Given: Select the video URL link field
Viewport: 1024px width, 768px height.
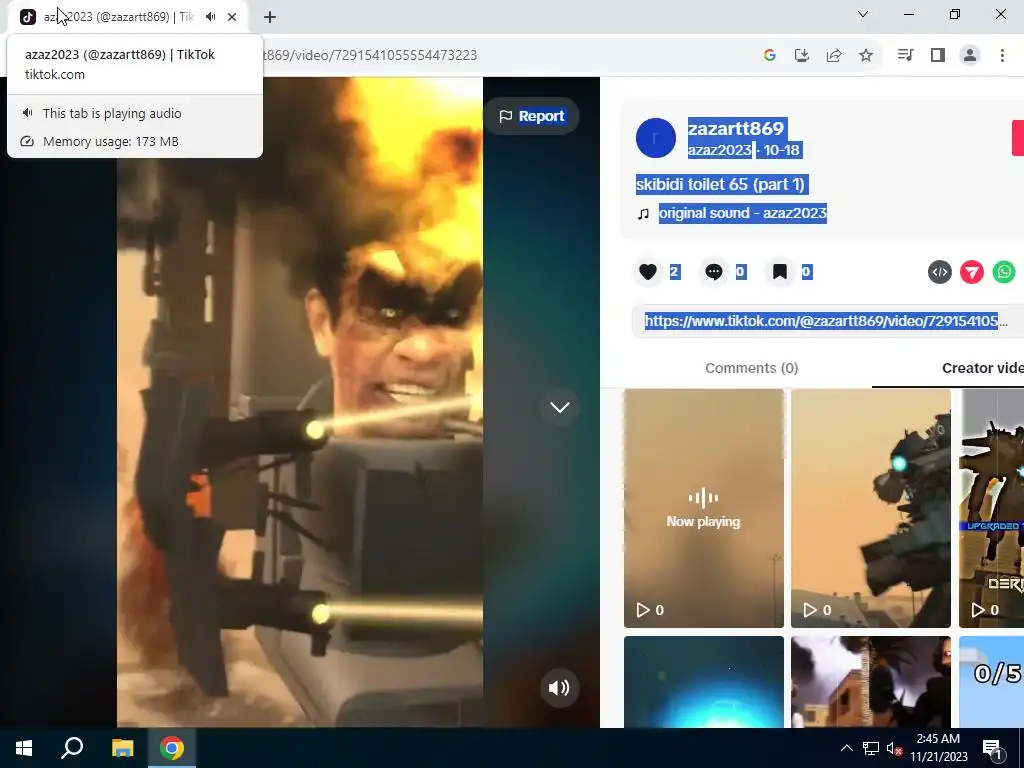Looking at the screenshot, I should 827,321.
